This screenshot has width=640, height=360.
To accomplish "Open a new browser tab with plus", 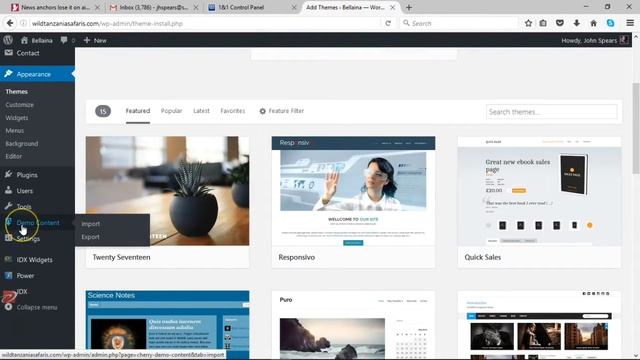I will pyautogui.click(x=409, y=7).
